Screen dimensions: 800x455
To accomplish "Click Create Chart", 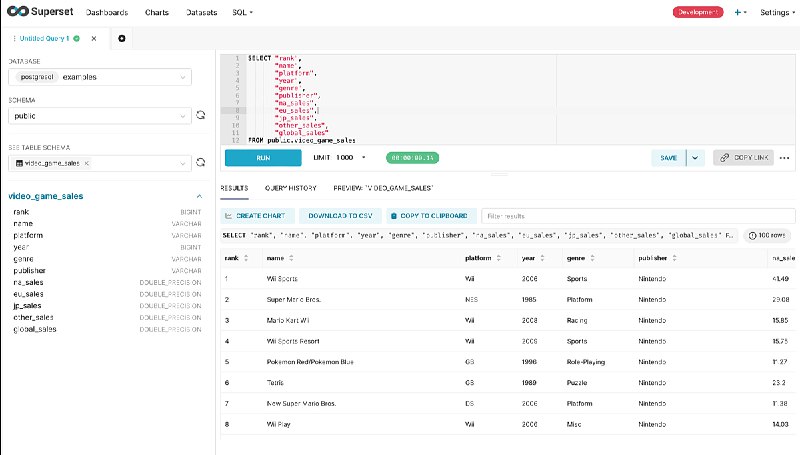I will coord(256,216).
